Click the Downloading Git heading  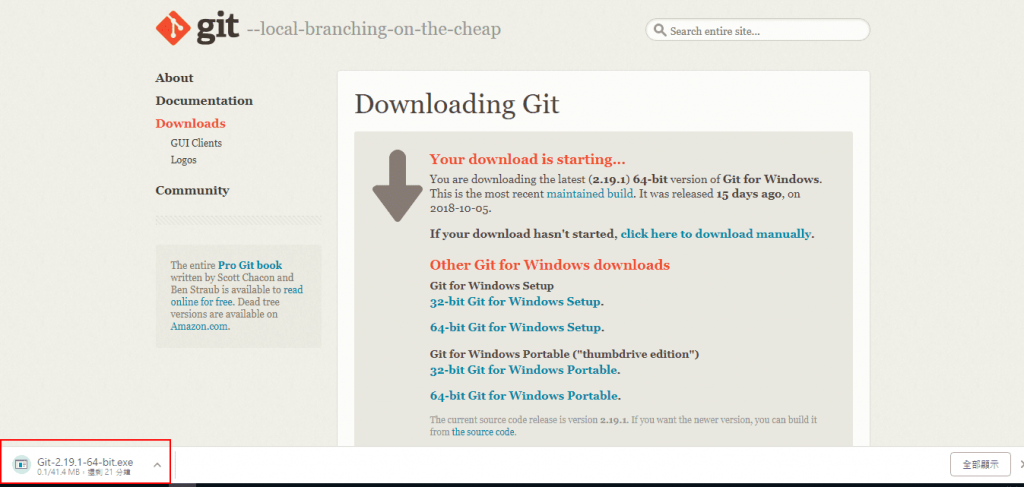457,104
